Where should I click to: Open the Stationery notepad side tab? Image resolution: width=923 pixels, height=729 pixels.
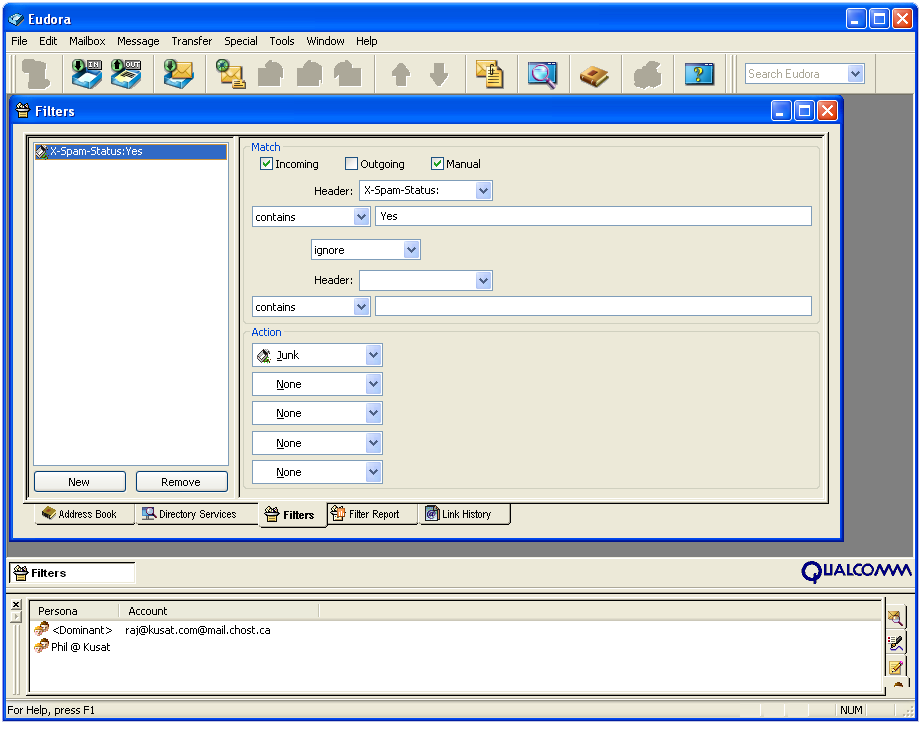point(895,668)
